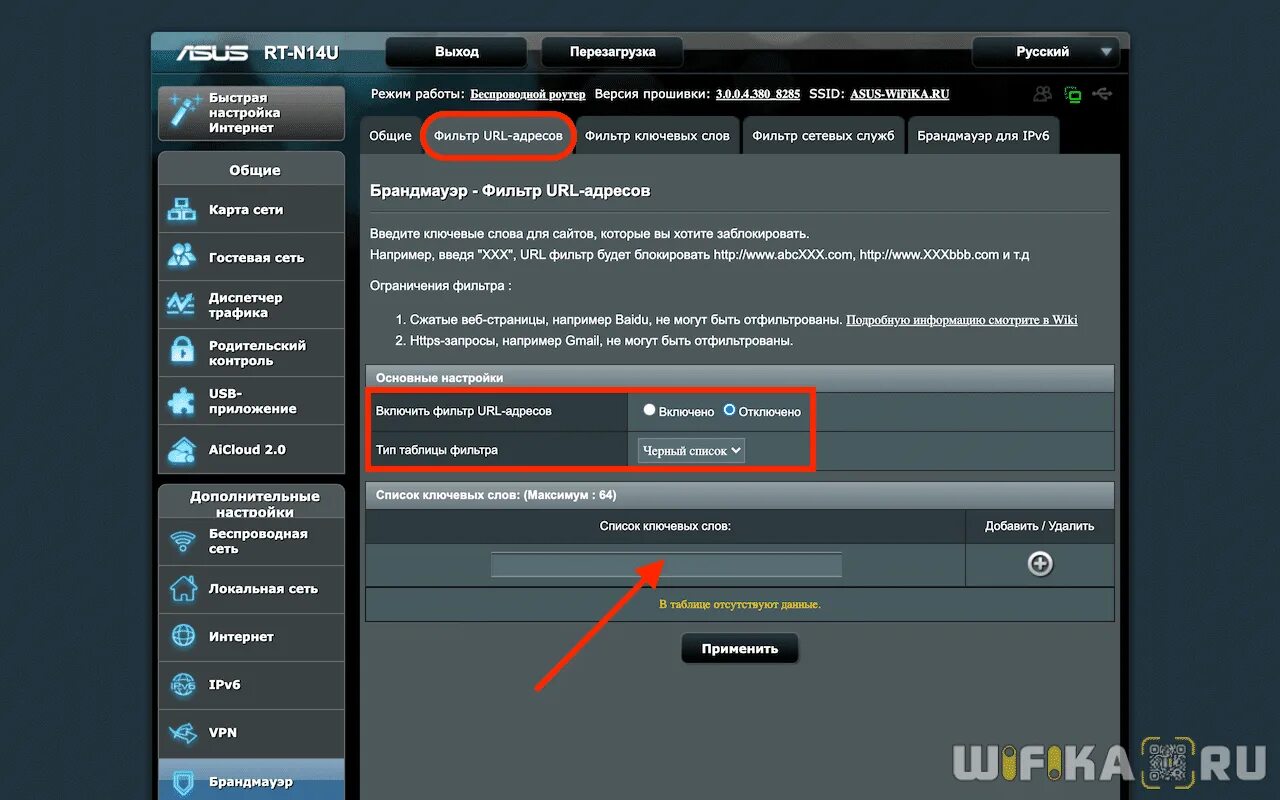Select the "Отключено" radio button
The width and height of the screenshot is (1280, 800).
click(x=729, y=410)
